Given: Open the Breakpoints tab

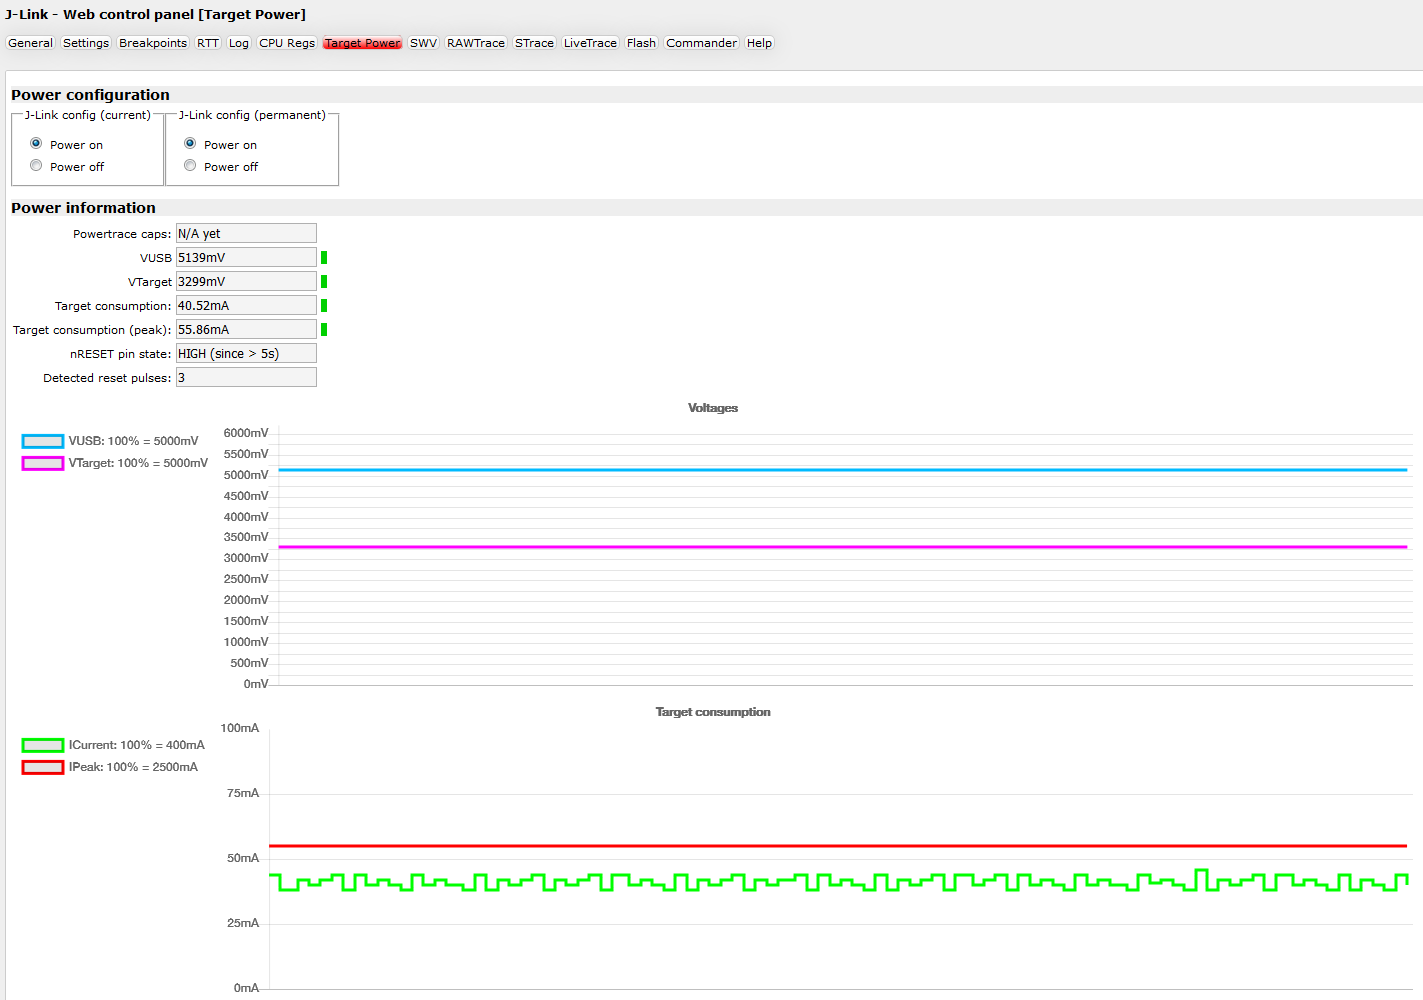Looking at the screenshot, I should 152,43.
